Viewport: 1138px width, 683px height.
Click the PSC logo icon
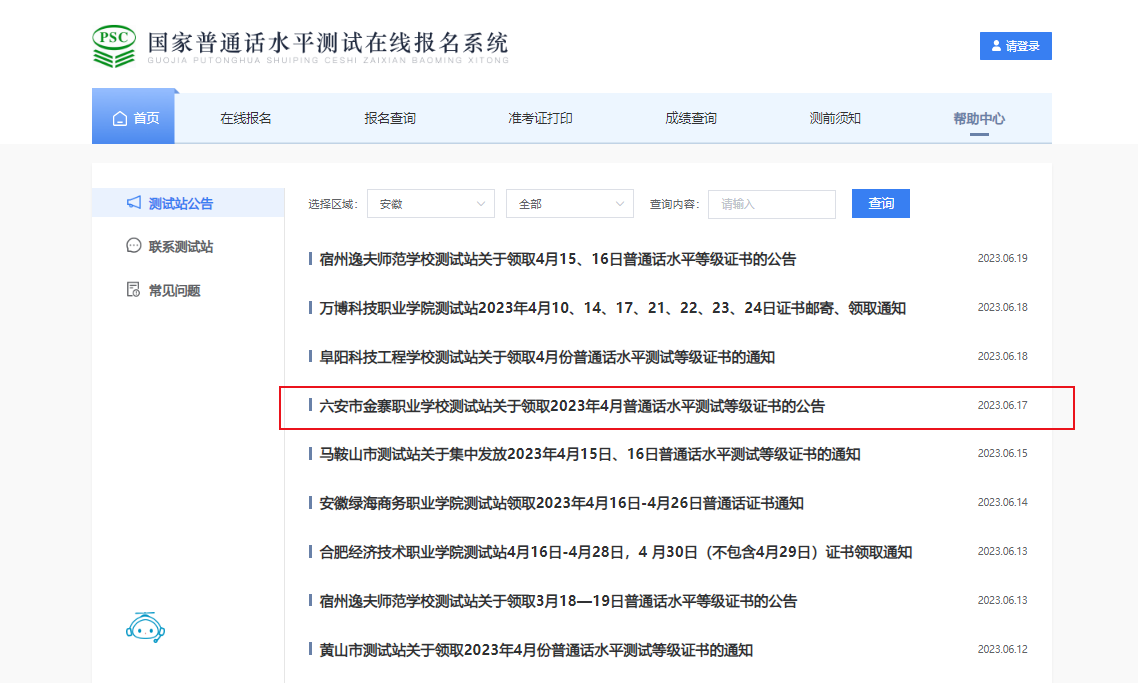(x=114, y=46)
